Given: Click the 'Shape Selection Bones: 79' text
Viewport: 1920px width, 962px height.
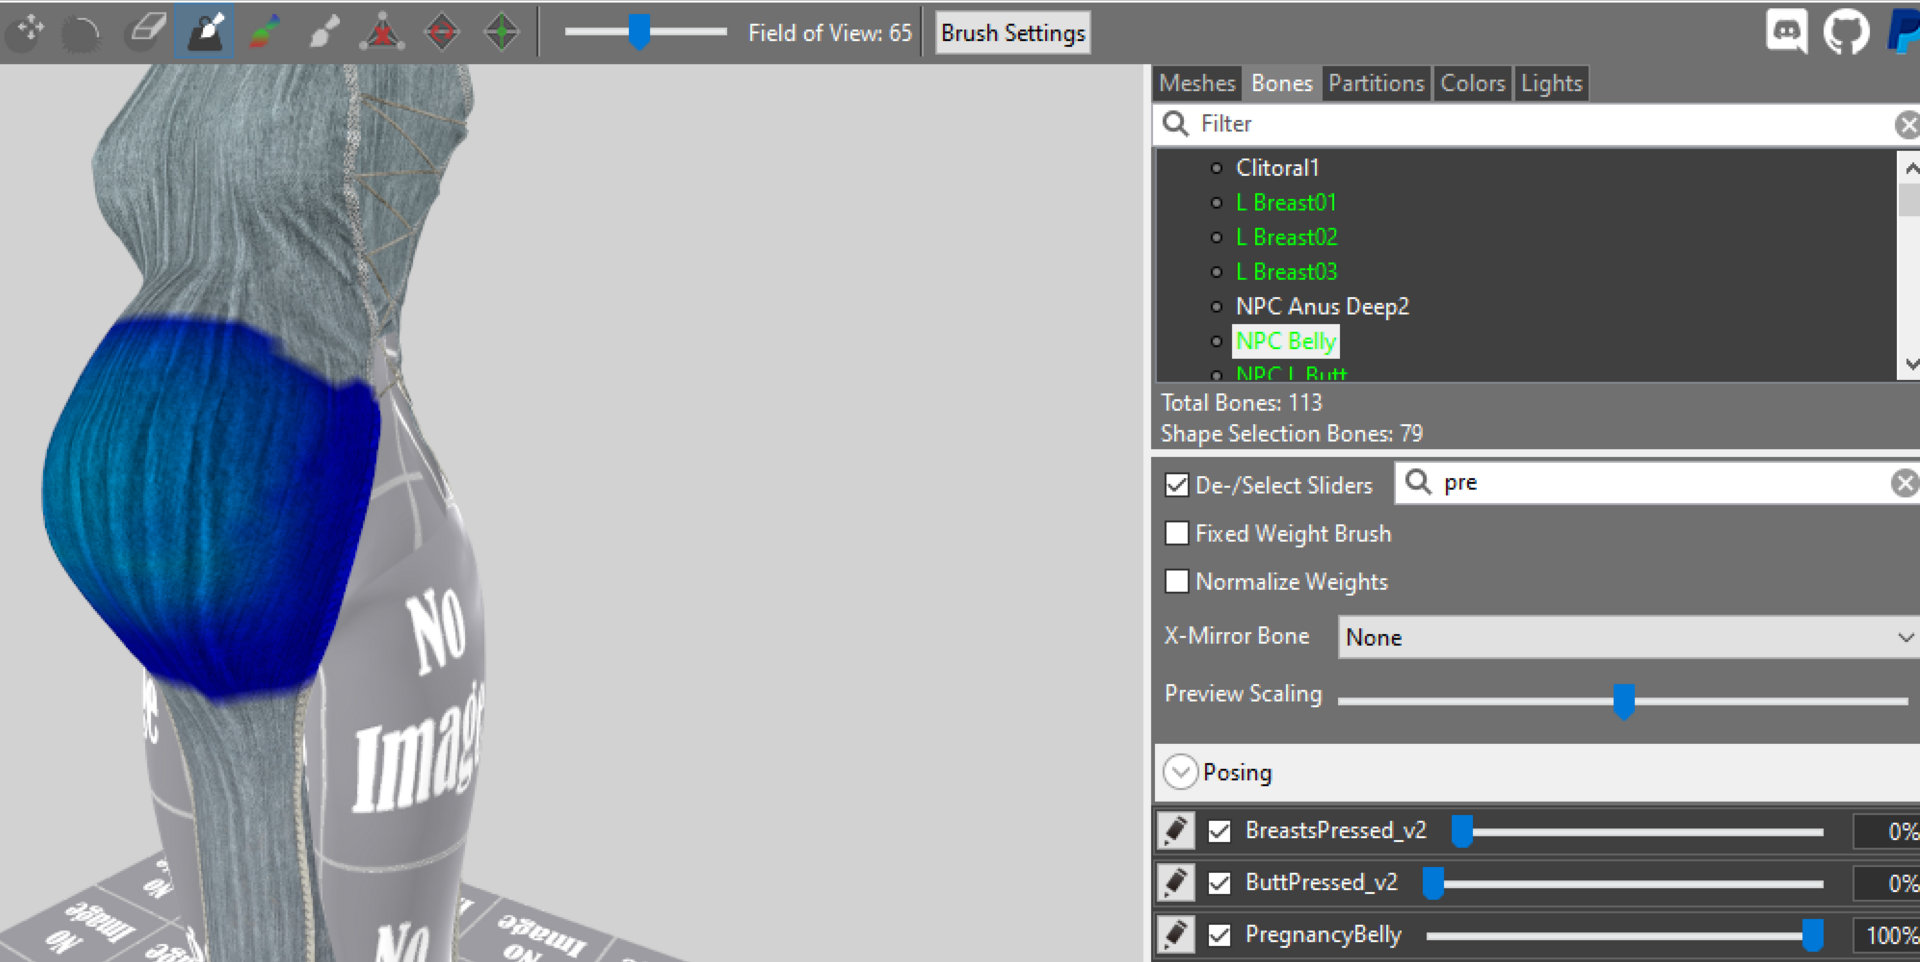Looking at the screenshot, I should pos(1291,433).
